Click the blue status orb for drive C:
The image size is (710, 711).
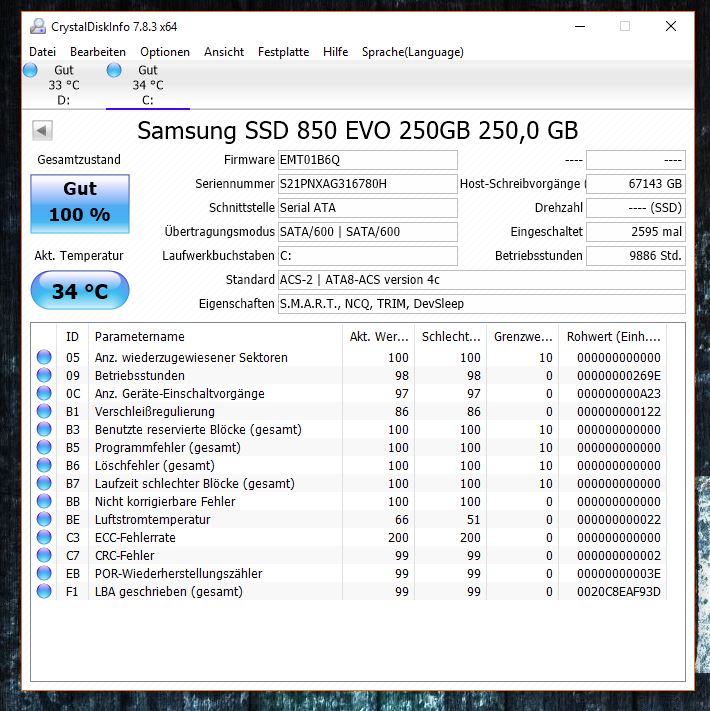[114, 70]
